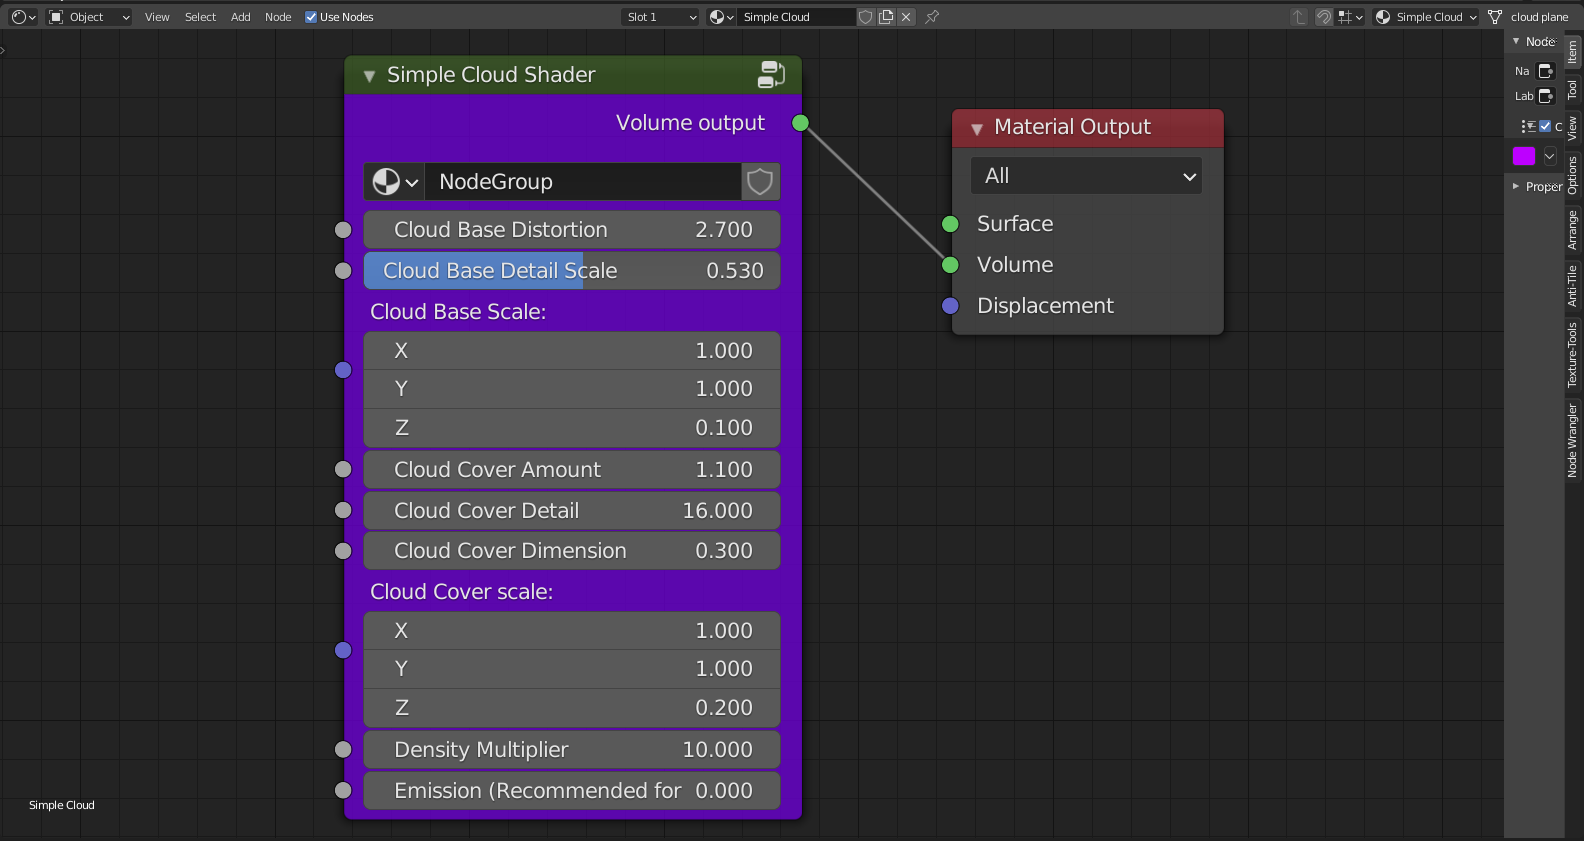
Task: Open the Slot 1 dropdown
Action: (660, 17)
